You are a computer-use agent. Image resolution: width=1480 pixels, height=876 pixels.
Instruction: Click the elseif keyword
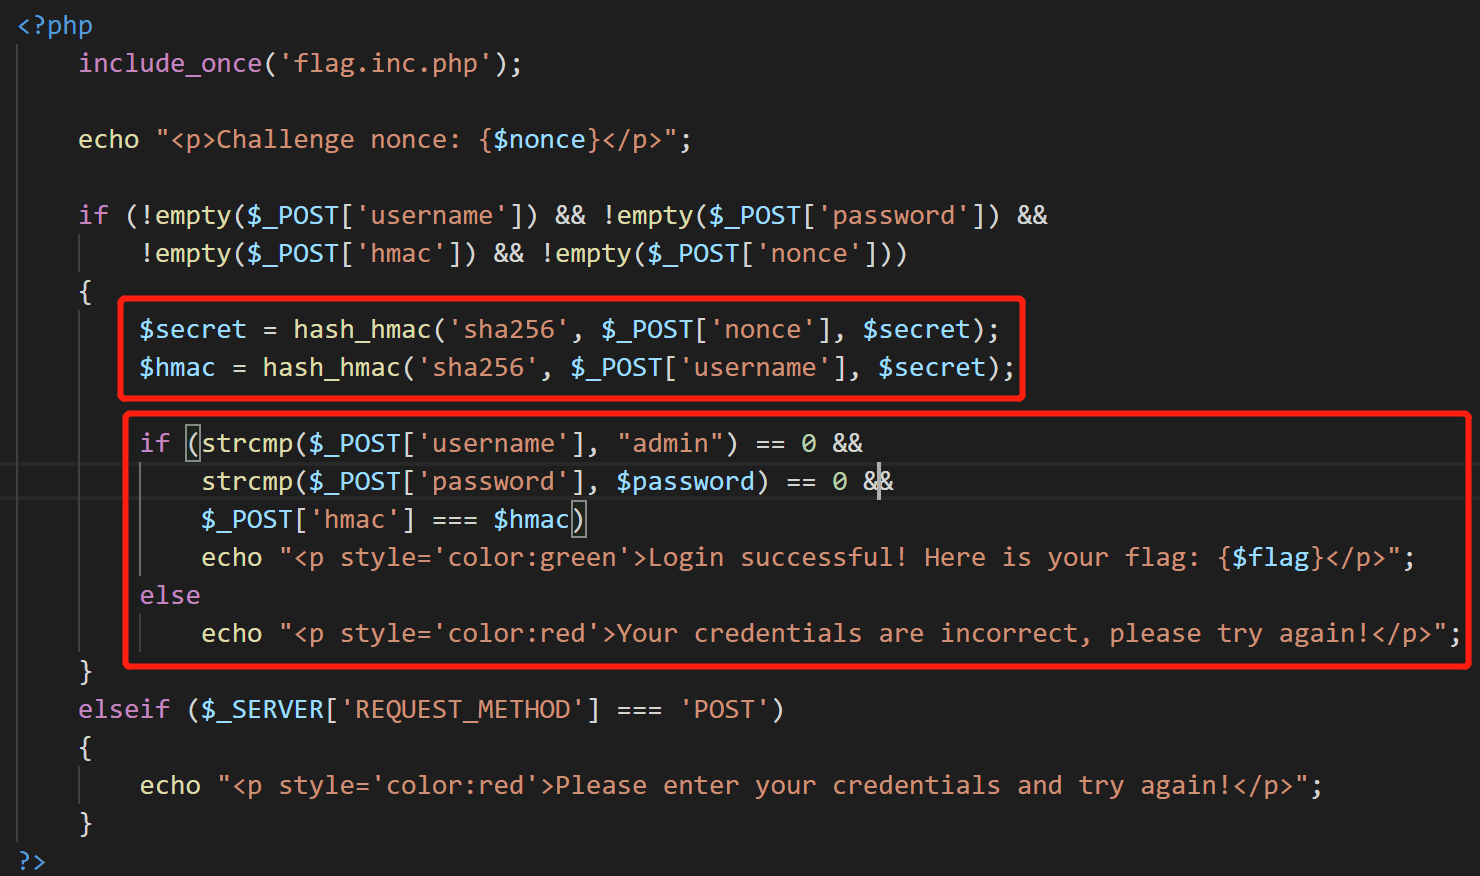[x=124, y=709]
